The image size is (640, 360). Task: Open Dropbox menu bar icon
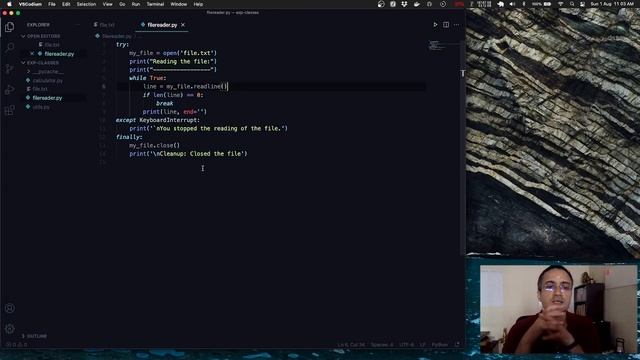click(x=404, y=4)
